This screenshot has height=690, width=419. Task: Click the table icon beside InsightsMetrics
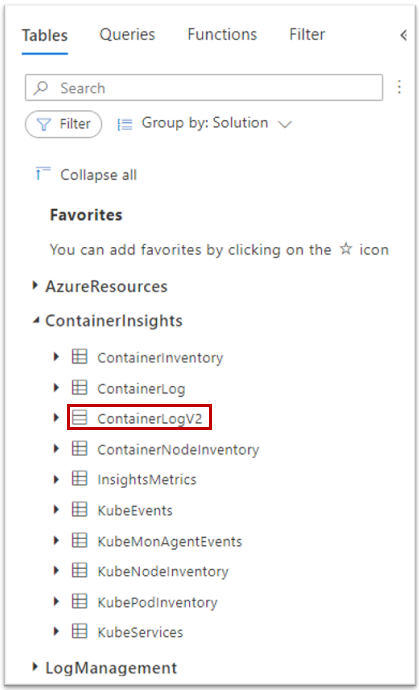[79, 478]
